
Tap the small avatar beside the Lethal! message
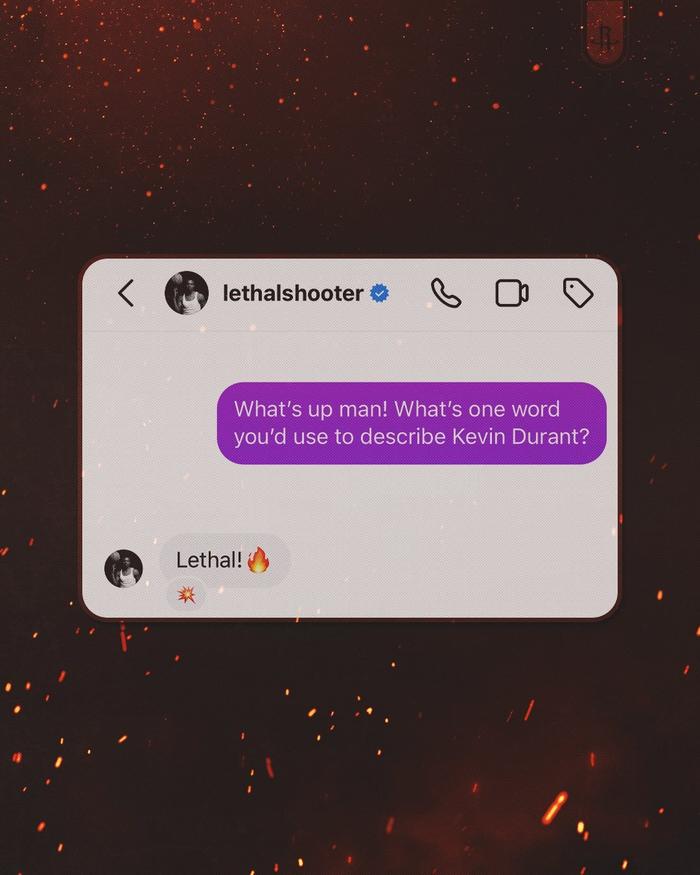[x=123, y=569]
